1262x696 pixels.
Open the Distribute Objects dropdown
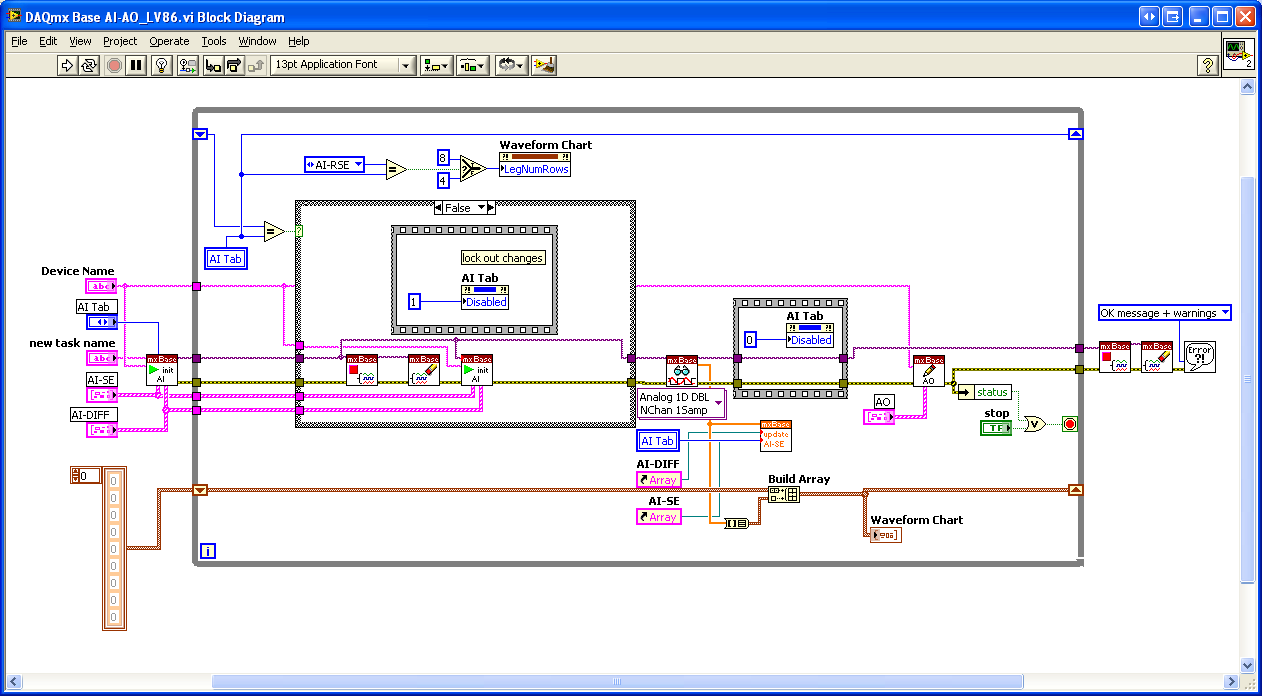click(x=472, y=65)
